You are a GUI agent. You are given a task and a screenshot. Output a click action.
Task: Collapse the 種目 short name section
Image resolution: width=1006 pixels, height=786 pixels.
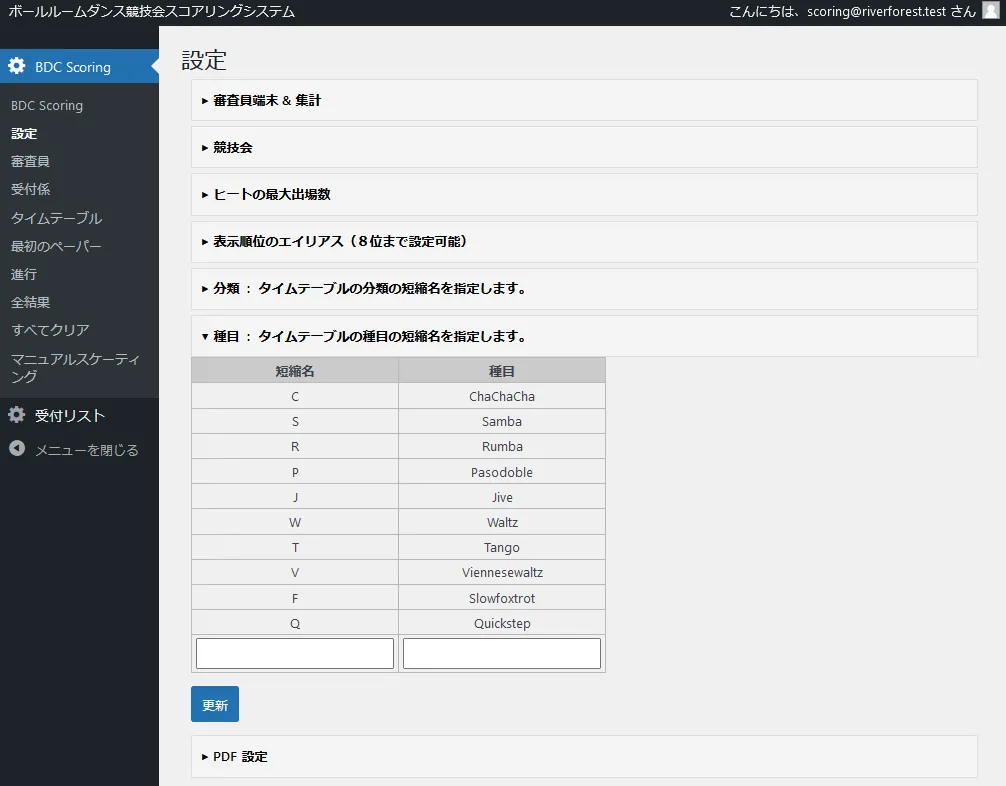coord(369,336)
